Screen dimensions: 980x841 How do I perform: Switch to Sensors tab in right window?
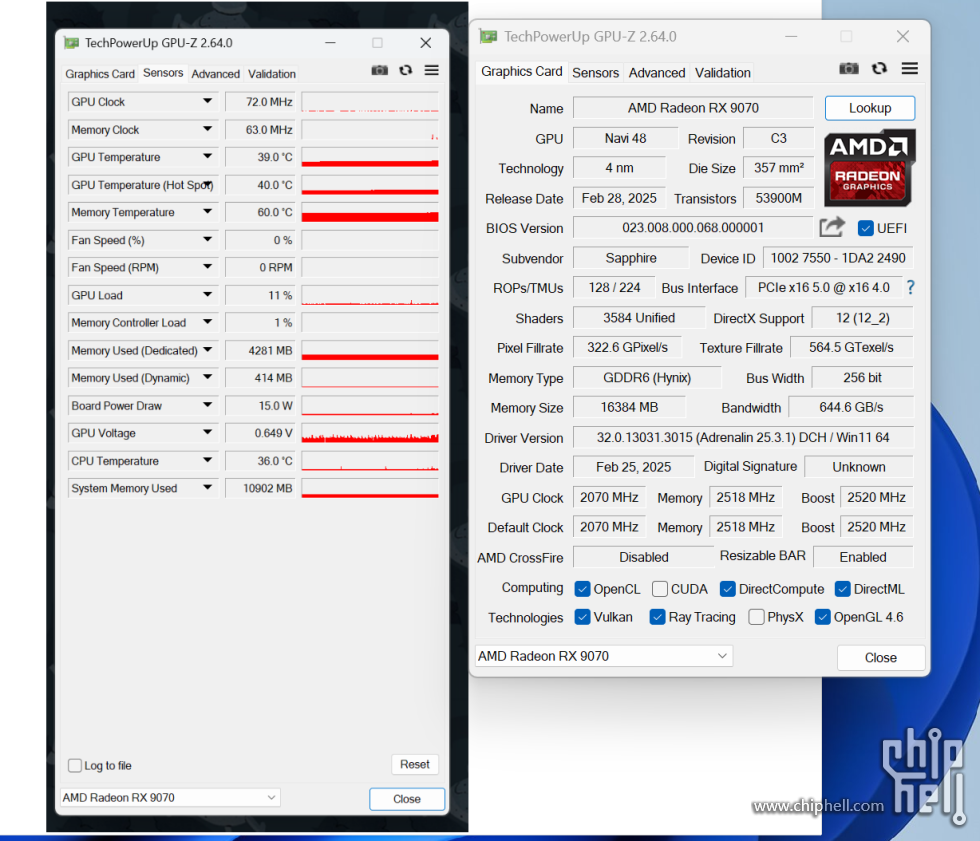(x=596, y=72)
